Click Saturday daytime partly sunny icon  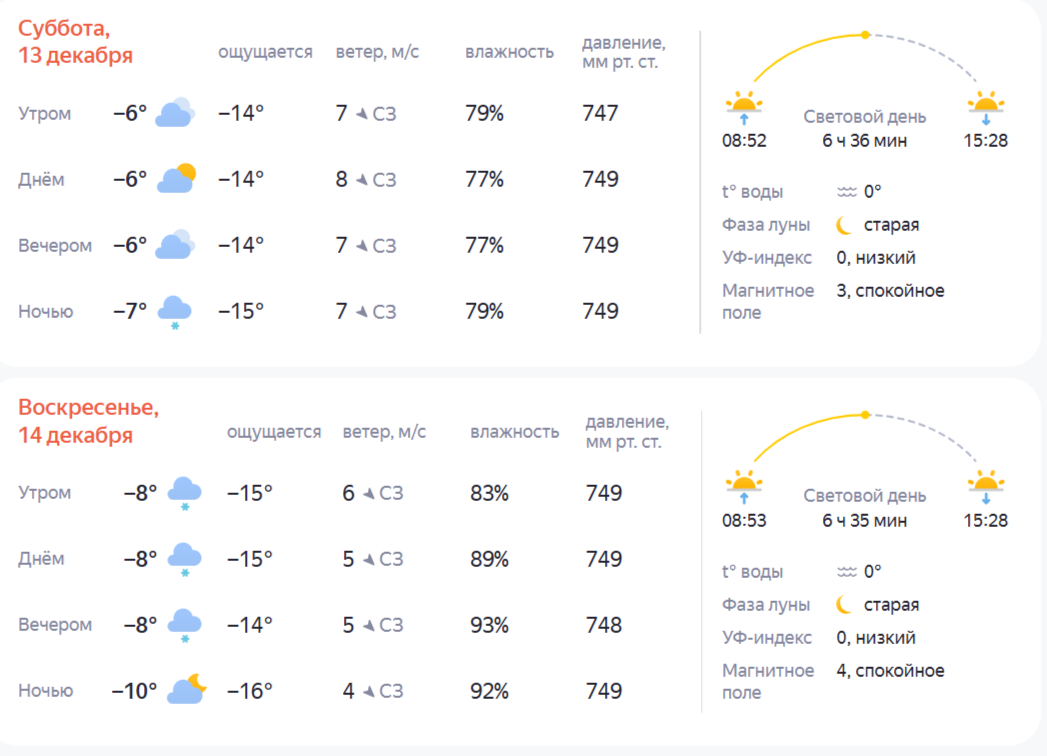tap(175, 179)
